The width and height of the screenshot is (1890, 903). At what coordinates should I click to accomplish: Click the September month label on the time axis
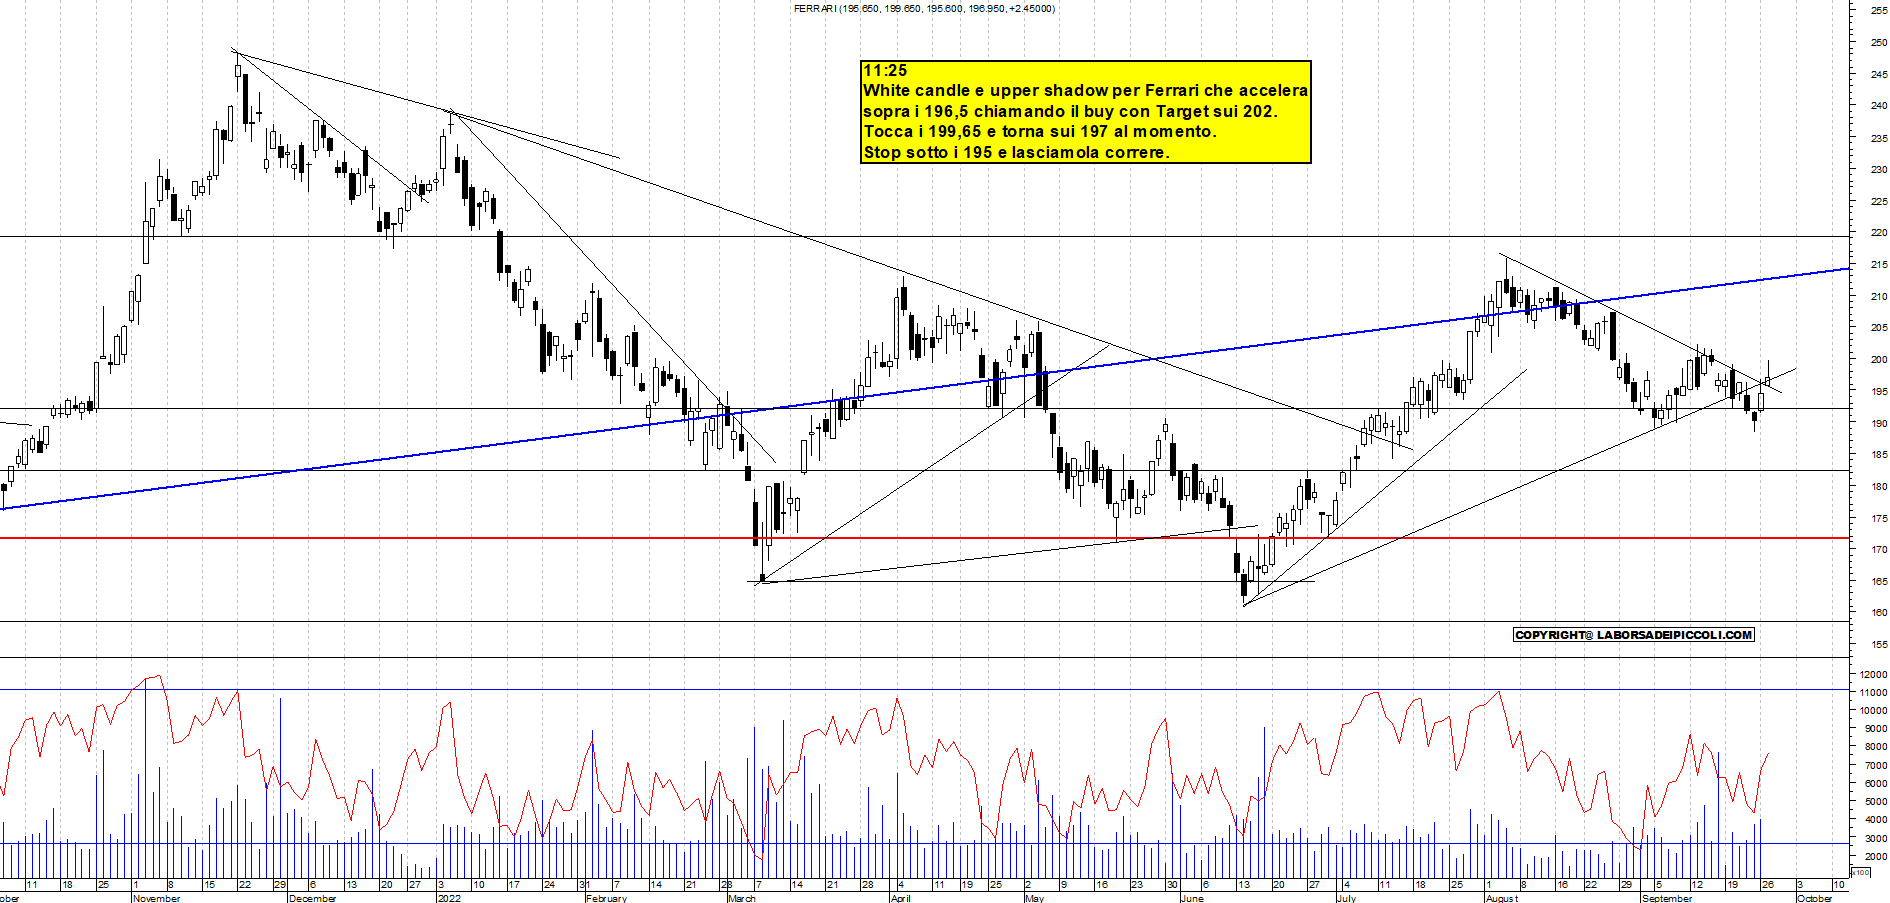pos(1668,898)
